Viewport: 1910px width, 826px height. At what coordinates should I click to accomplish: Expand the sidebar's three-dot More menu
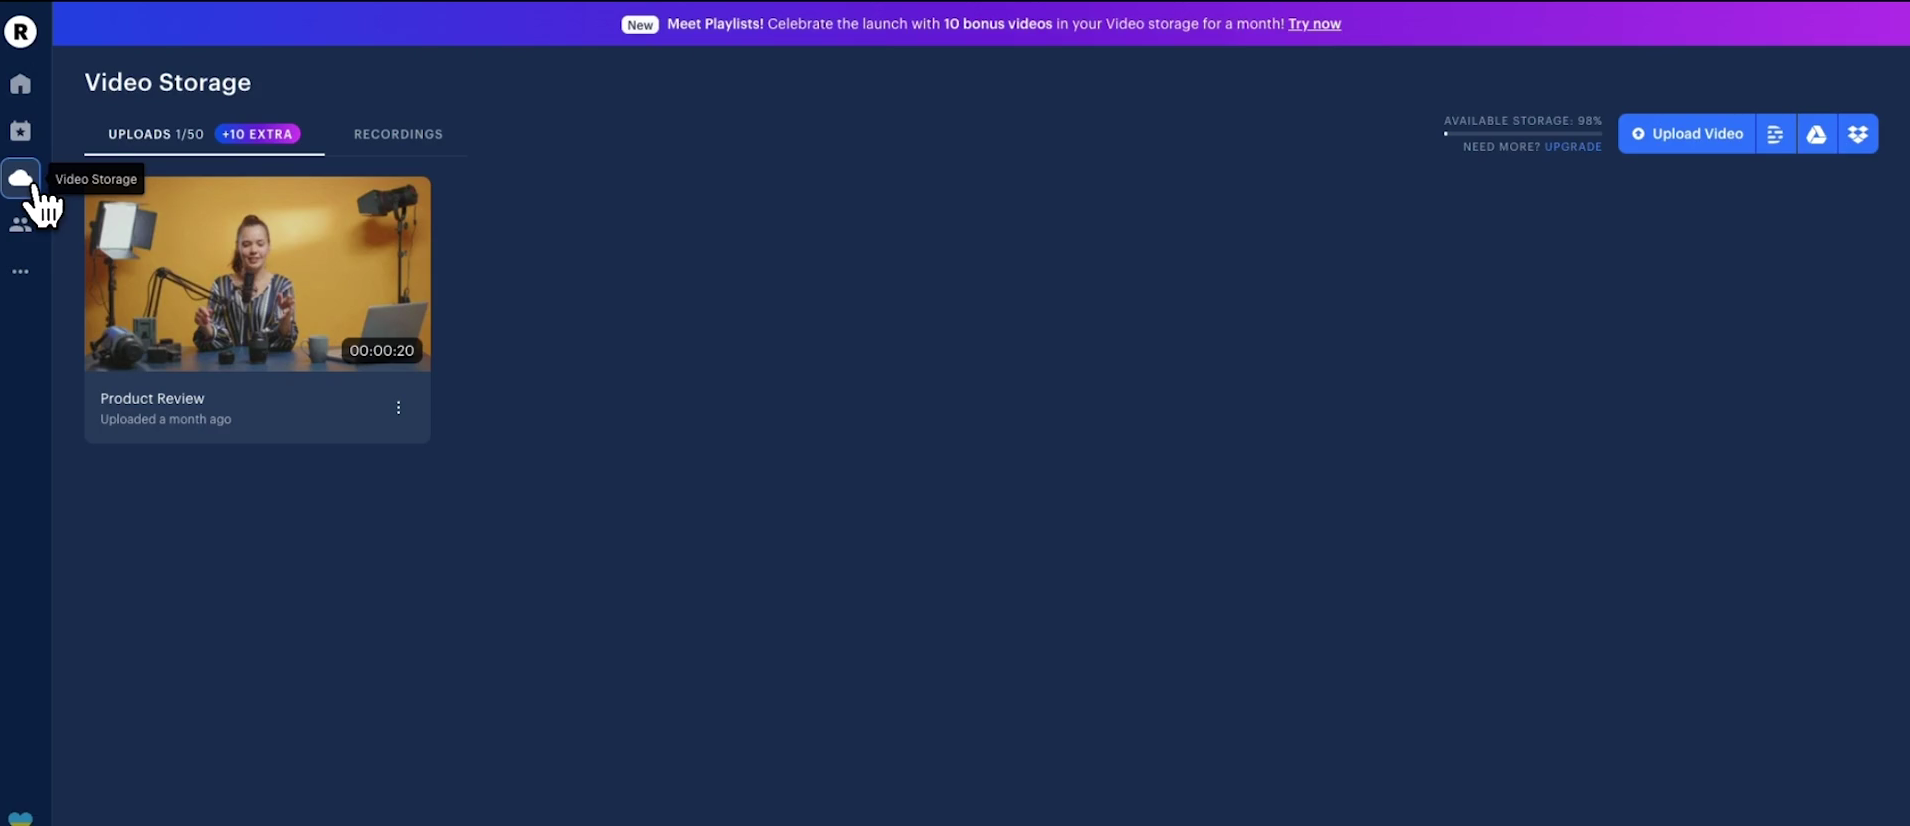pyautogui.click(x=20, y=272)
